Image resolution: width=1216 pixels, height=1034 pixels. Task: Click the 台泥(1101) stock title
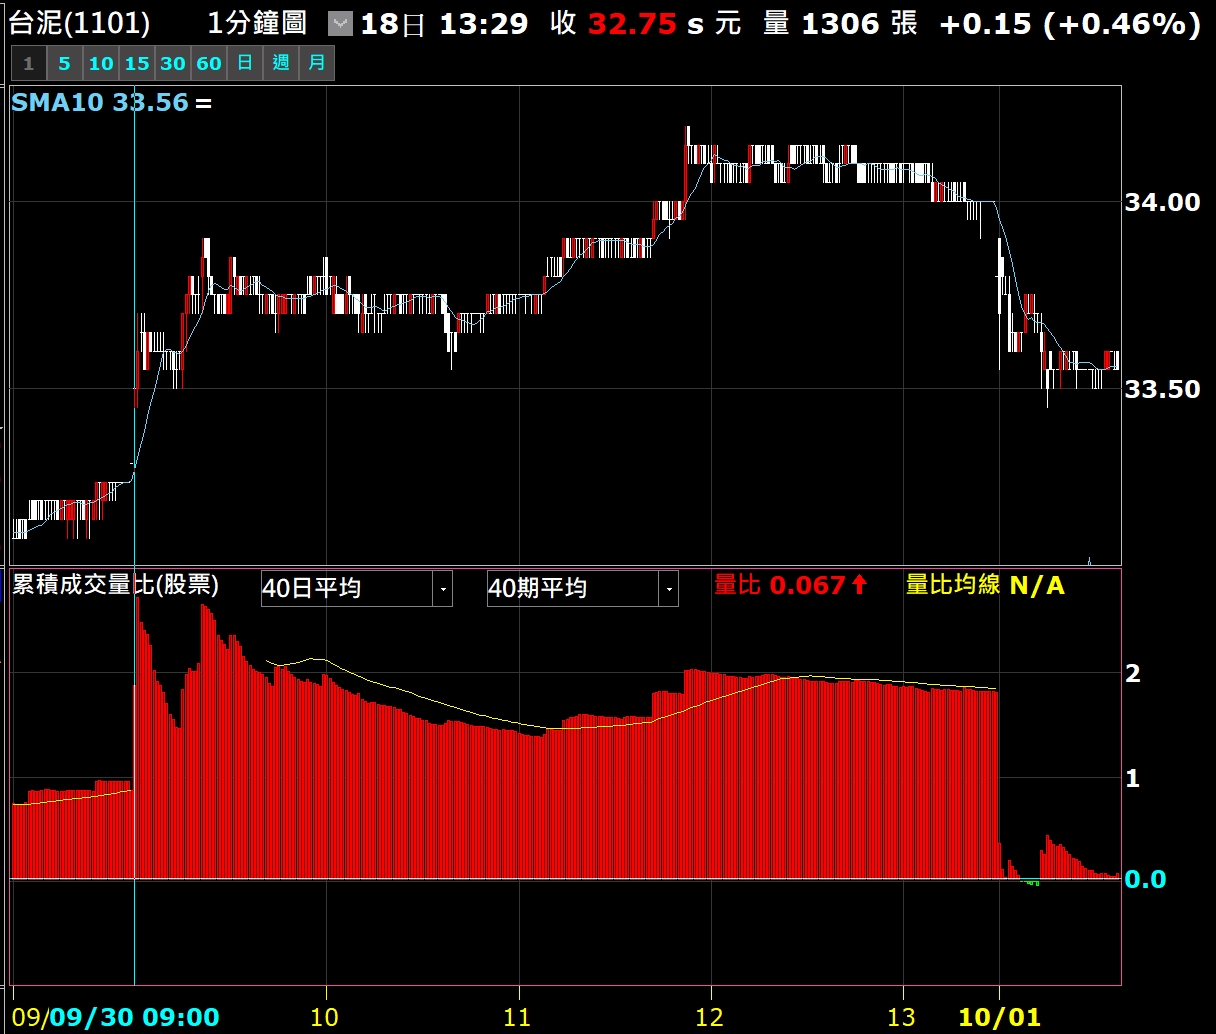point(80,24)
